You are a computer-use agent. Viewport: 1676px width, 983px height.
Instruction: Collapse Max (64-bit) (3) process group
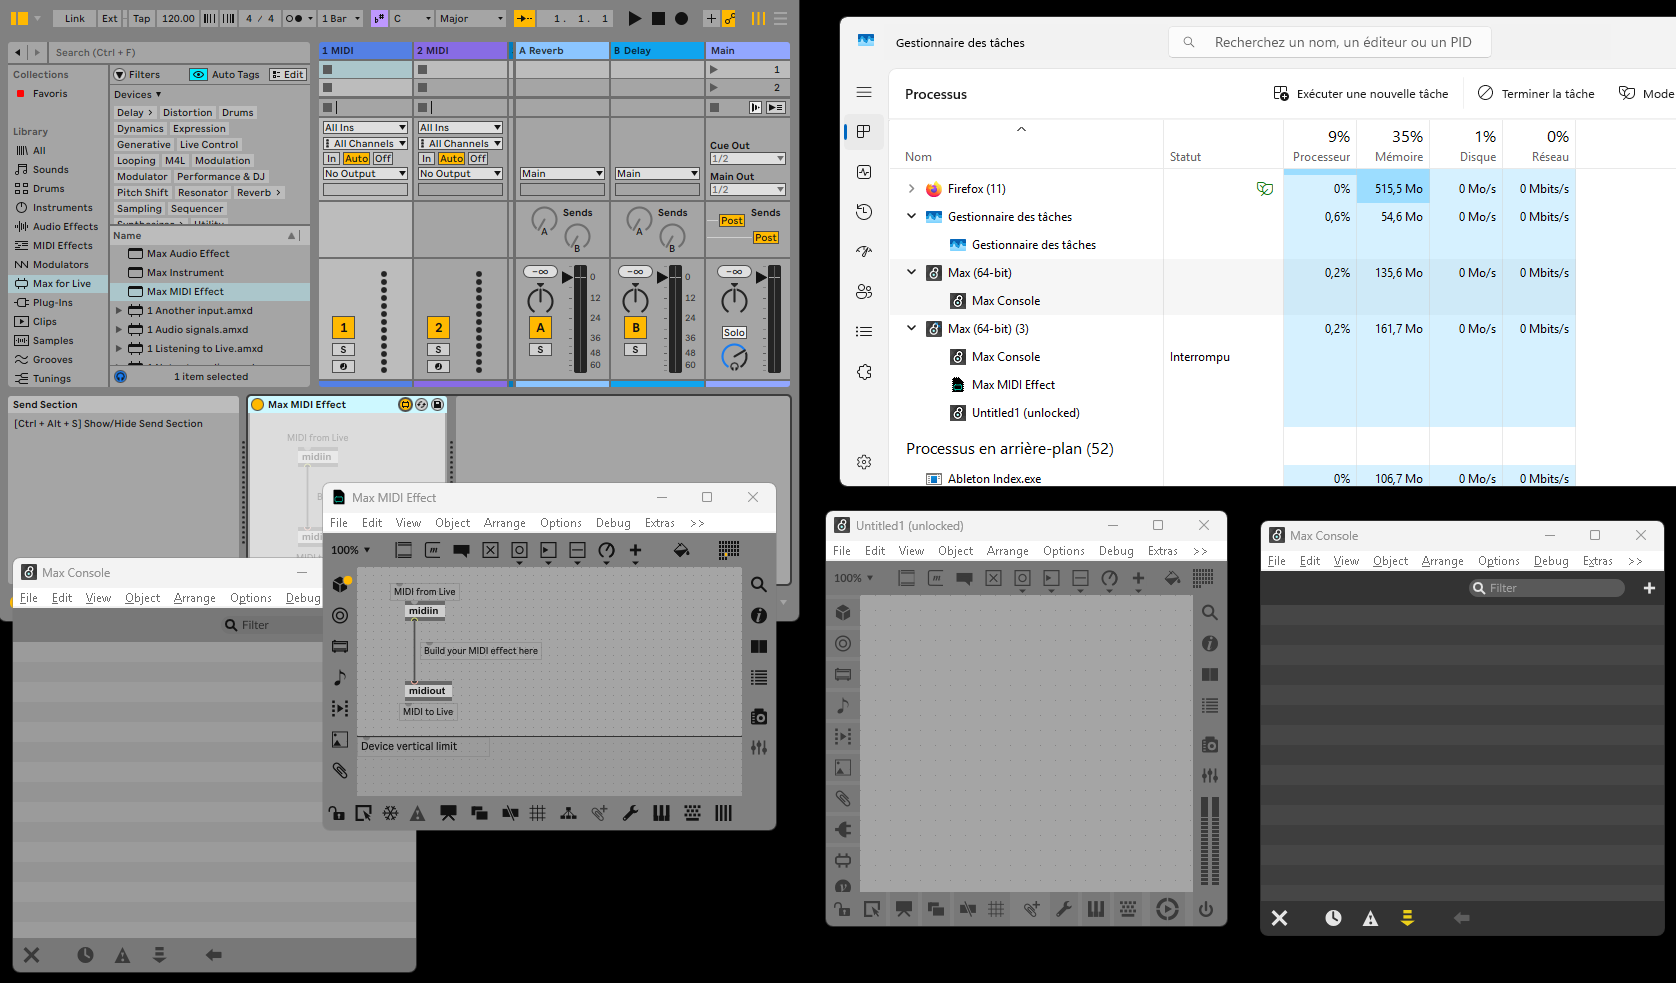(911, 328)
